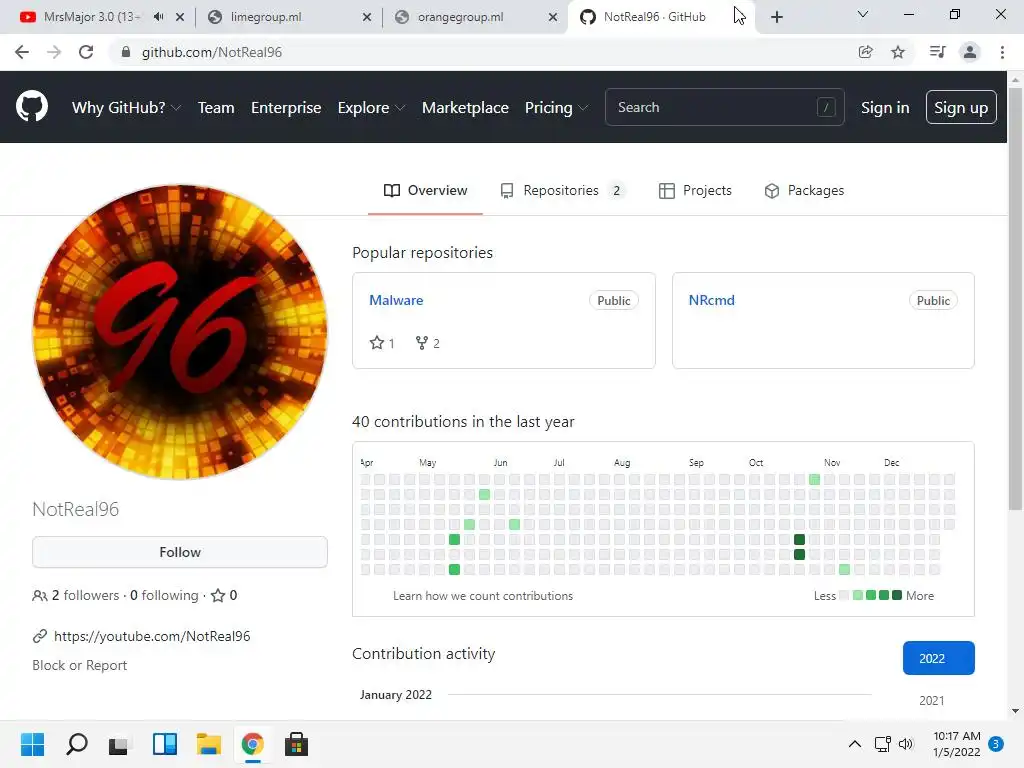1024x768 pixels.
Task: Bookmark this page with the star icon
Action: pos(898,52)
